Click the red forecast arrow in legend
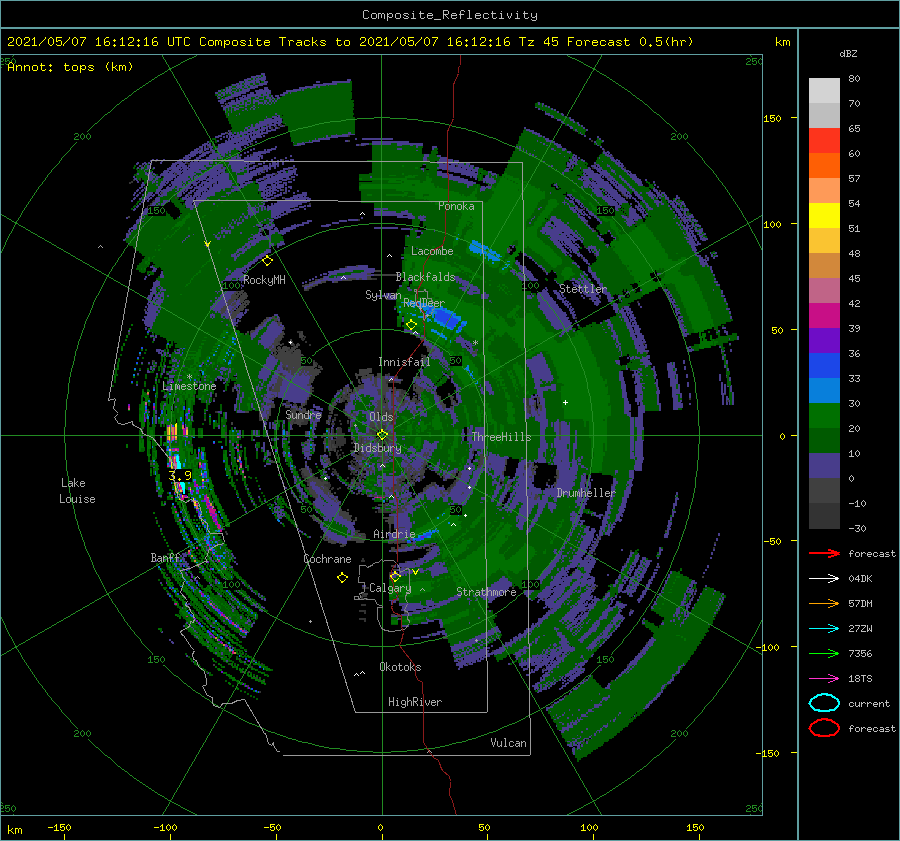Image resolution: width=900 pixels, height=841 pixels. [824, 553]
